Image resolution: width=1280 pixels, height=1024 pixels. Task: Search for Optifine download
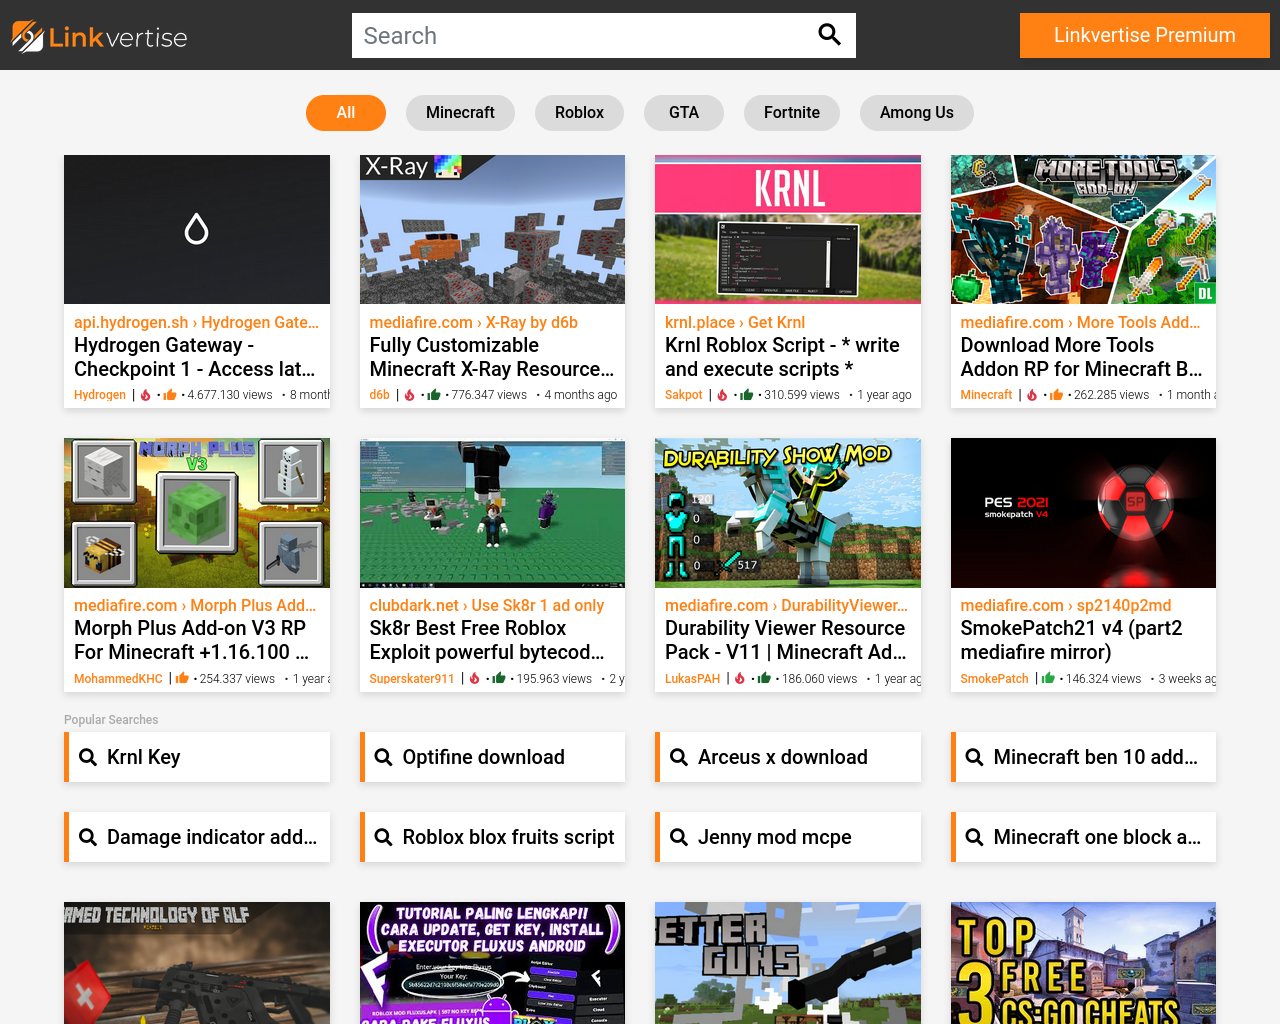pyautogui.click(x=492, y=757)
